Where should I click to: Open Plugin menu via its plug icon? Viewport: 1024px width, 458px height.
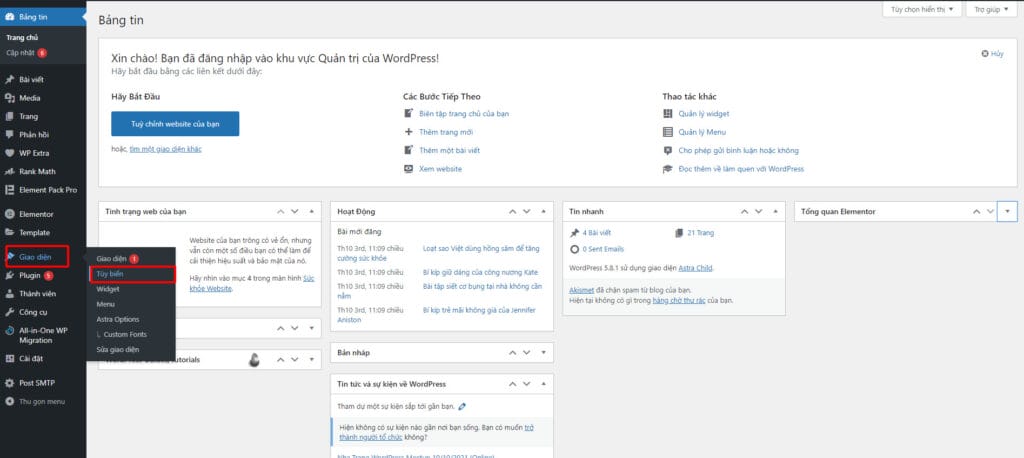coord(9,276)
